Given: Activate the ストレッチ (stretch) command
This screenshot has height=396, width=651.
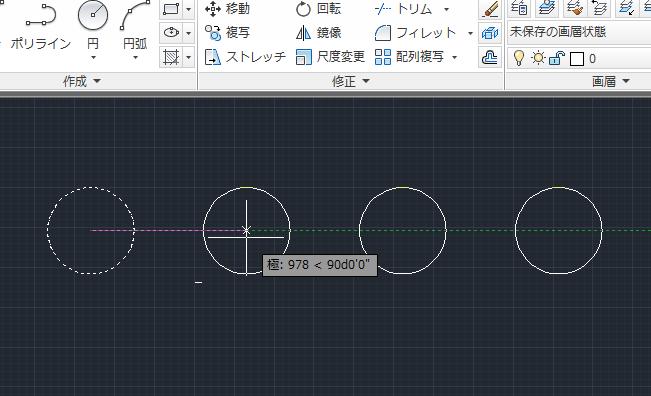Looking at the screenshot, I should click(245, 57).
